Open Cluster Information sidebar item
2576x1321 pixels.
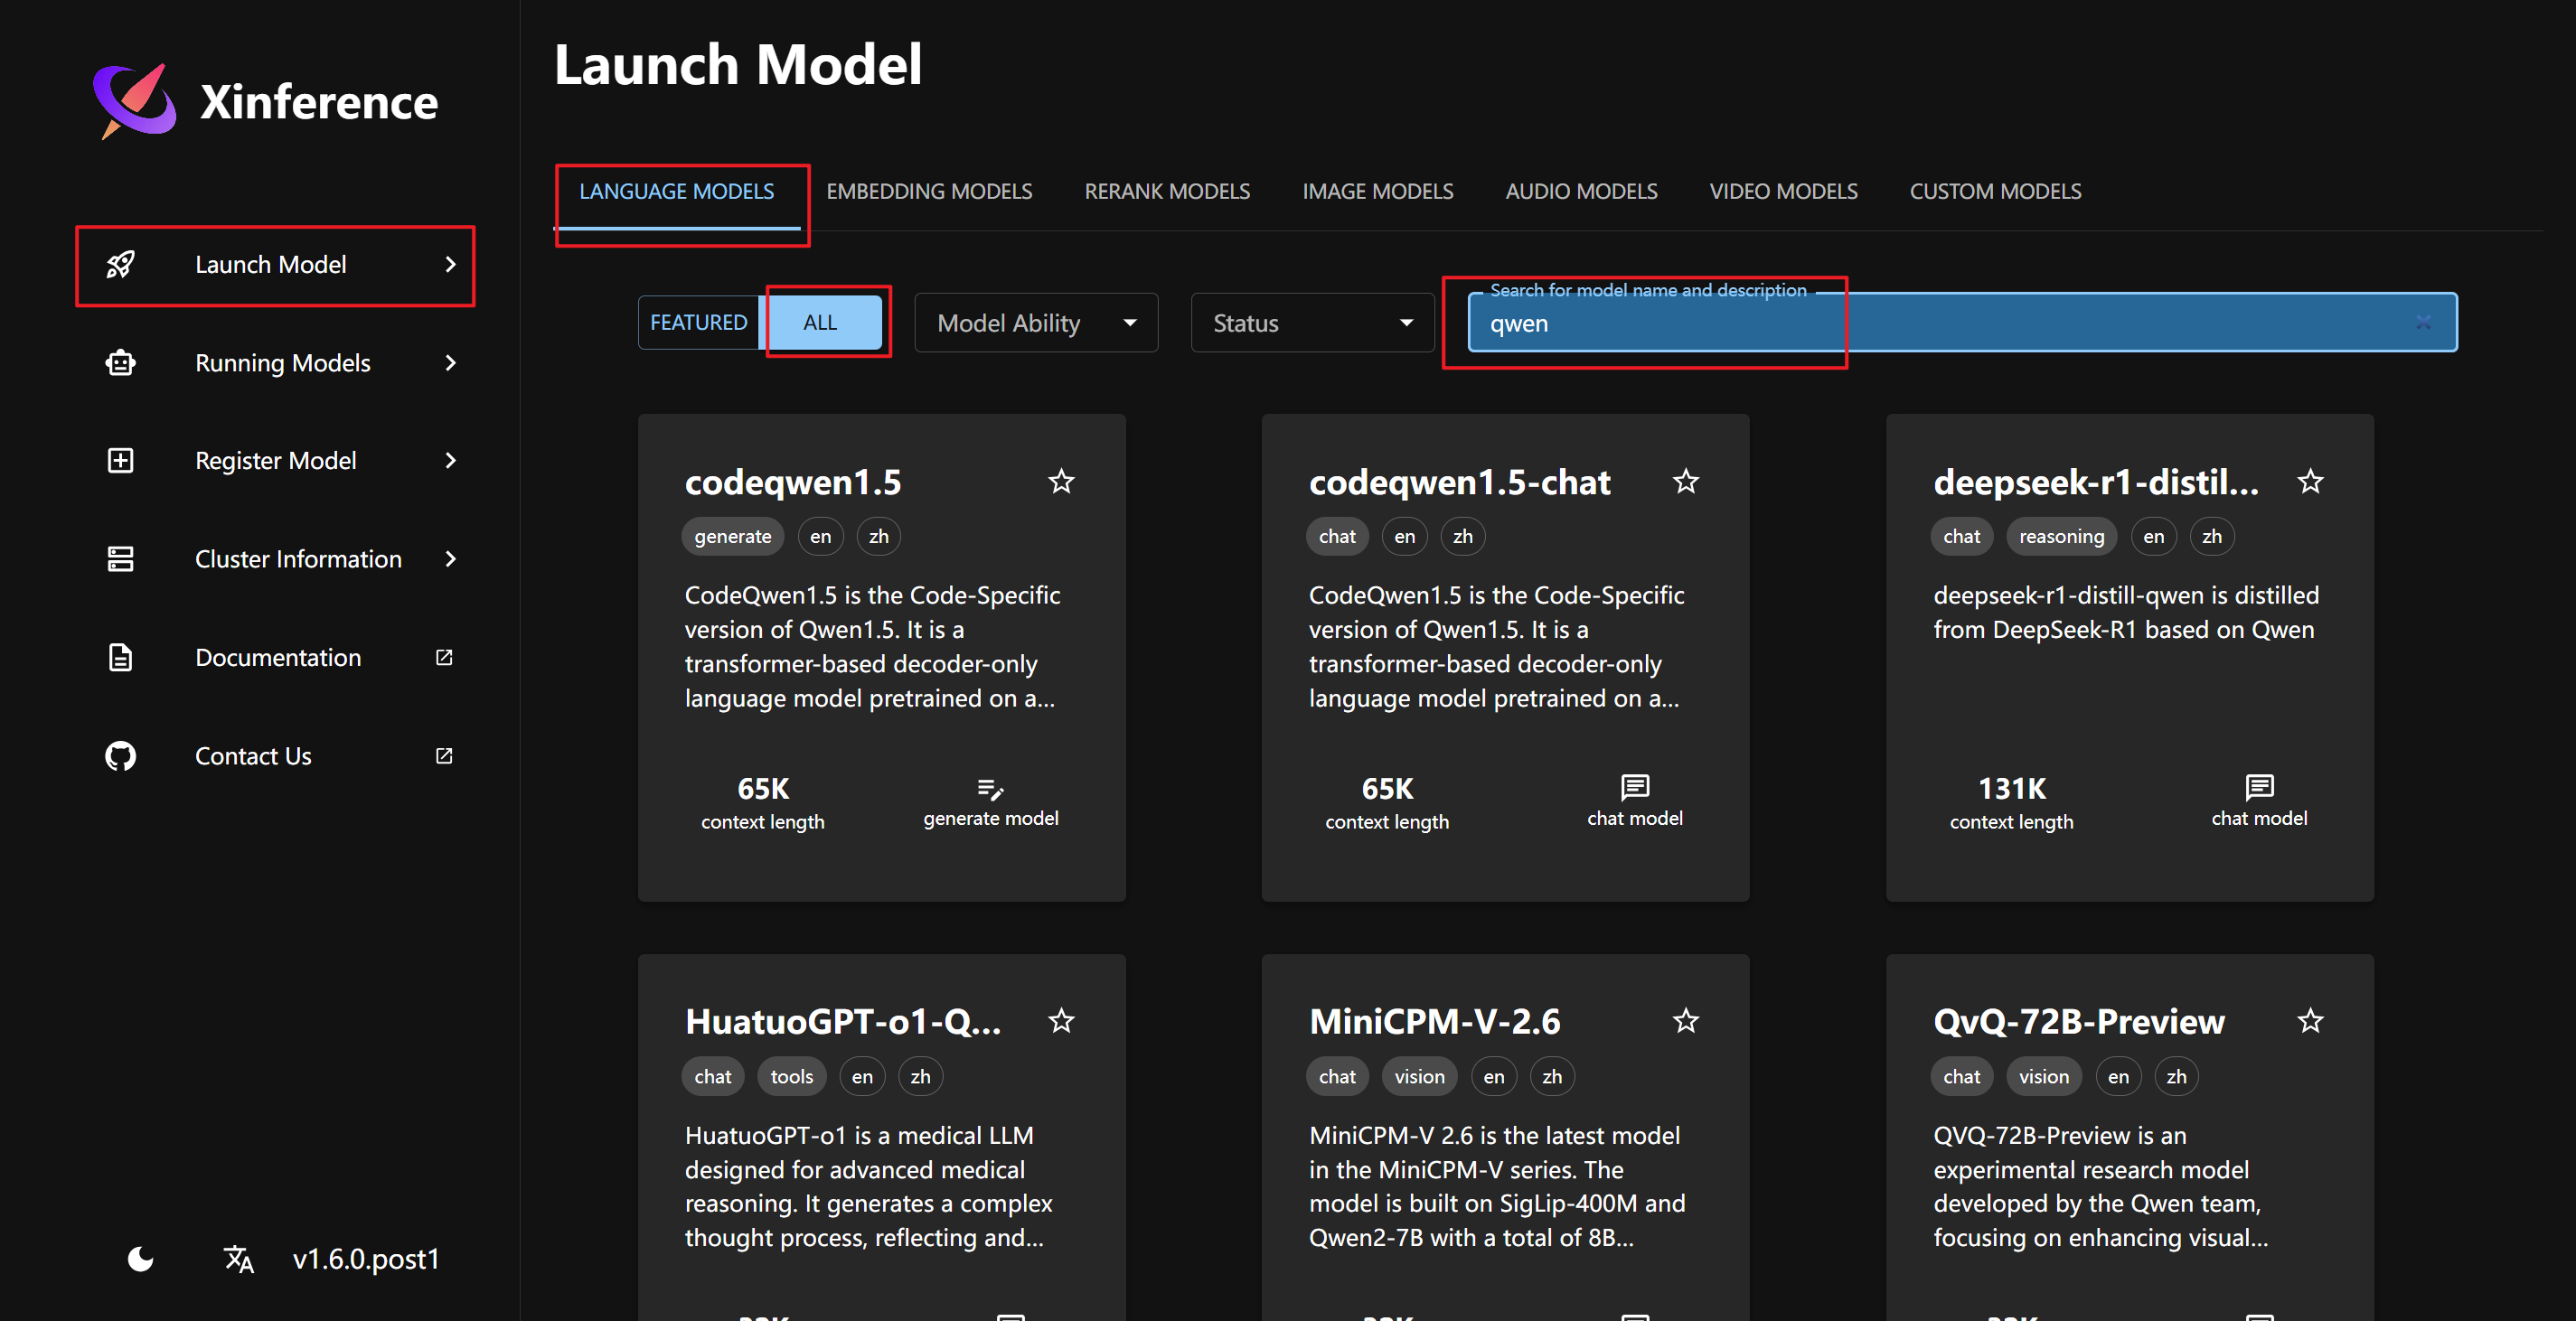click(275, 559)
